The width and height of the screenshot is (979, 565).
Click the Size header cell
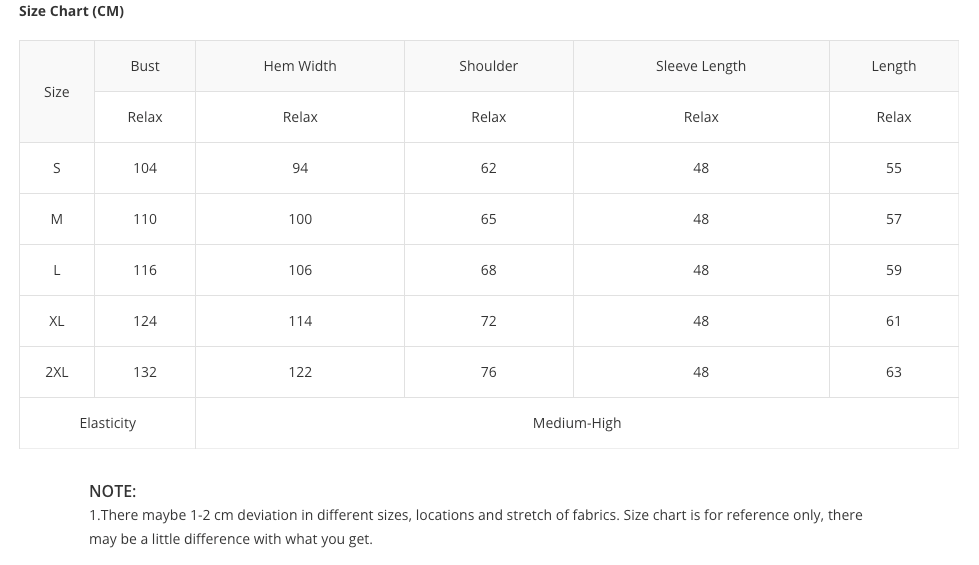(x=57, y=92)
